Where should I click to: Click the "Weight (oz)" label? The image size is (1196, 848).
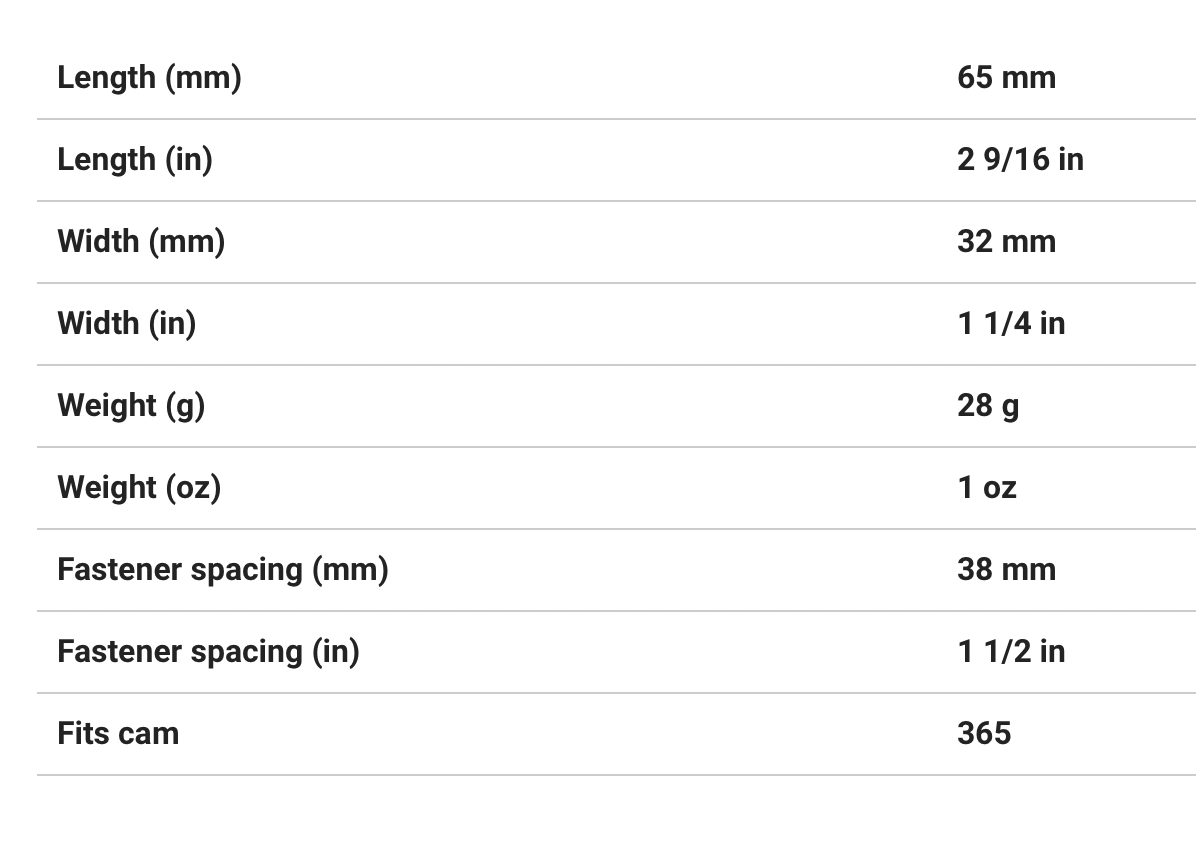click(x=139, y=487)
